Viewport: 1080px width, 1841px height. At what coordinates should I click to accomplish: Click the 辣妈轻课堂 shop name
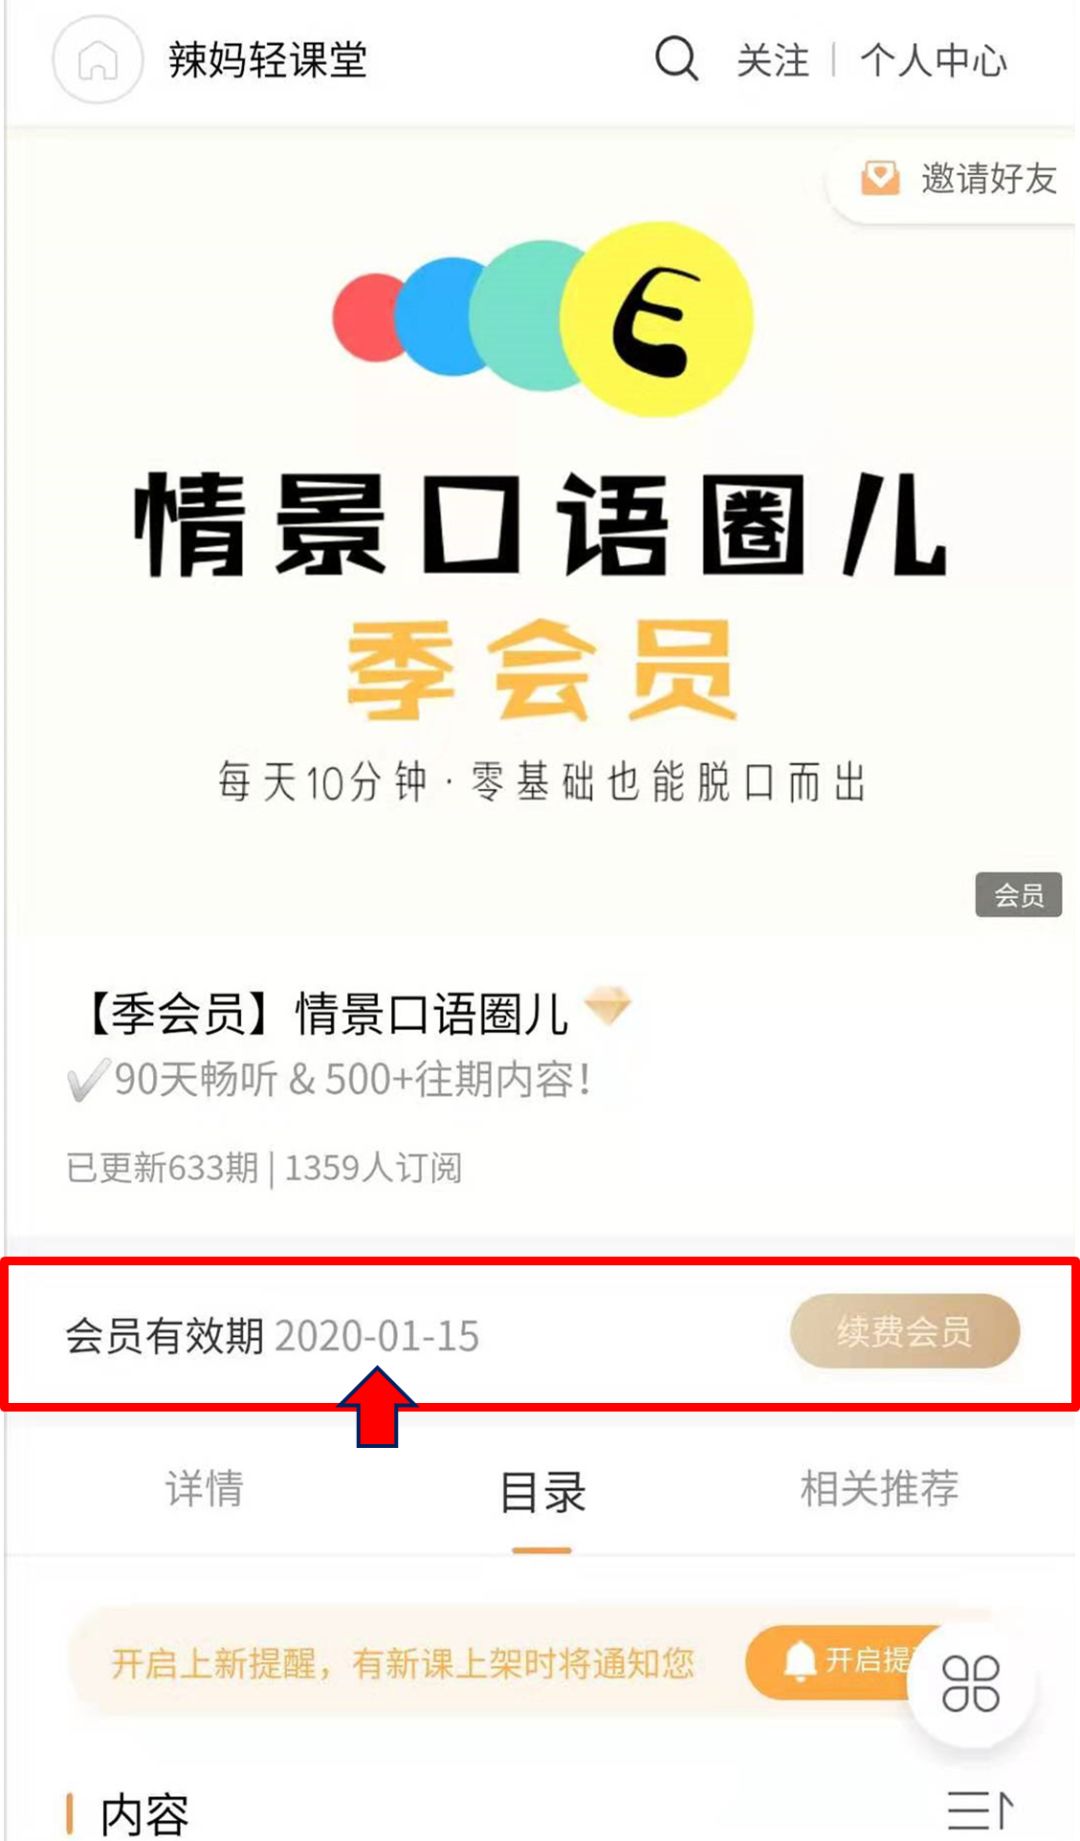[267, 60]
